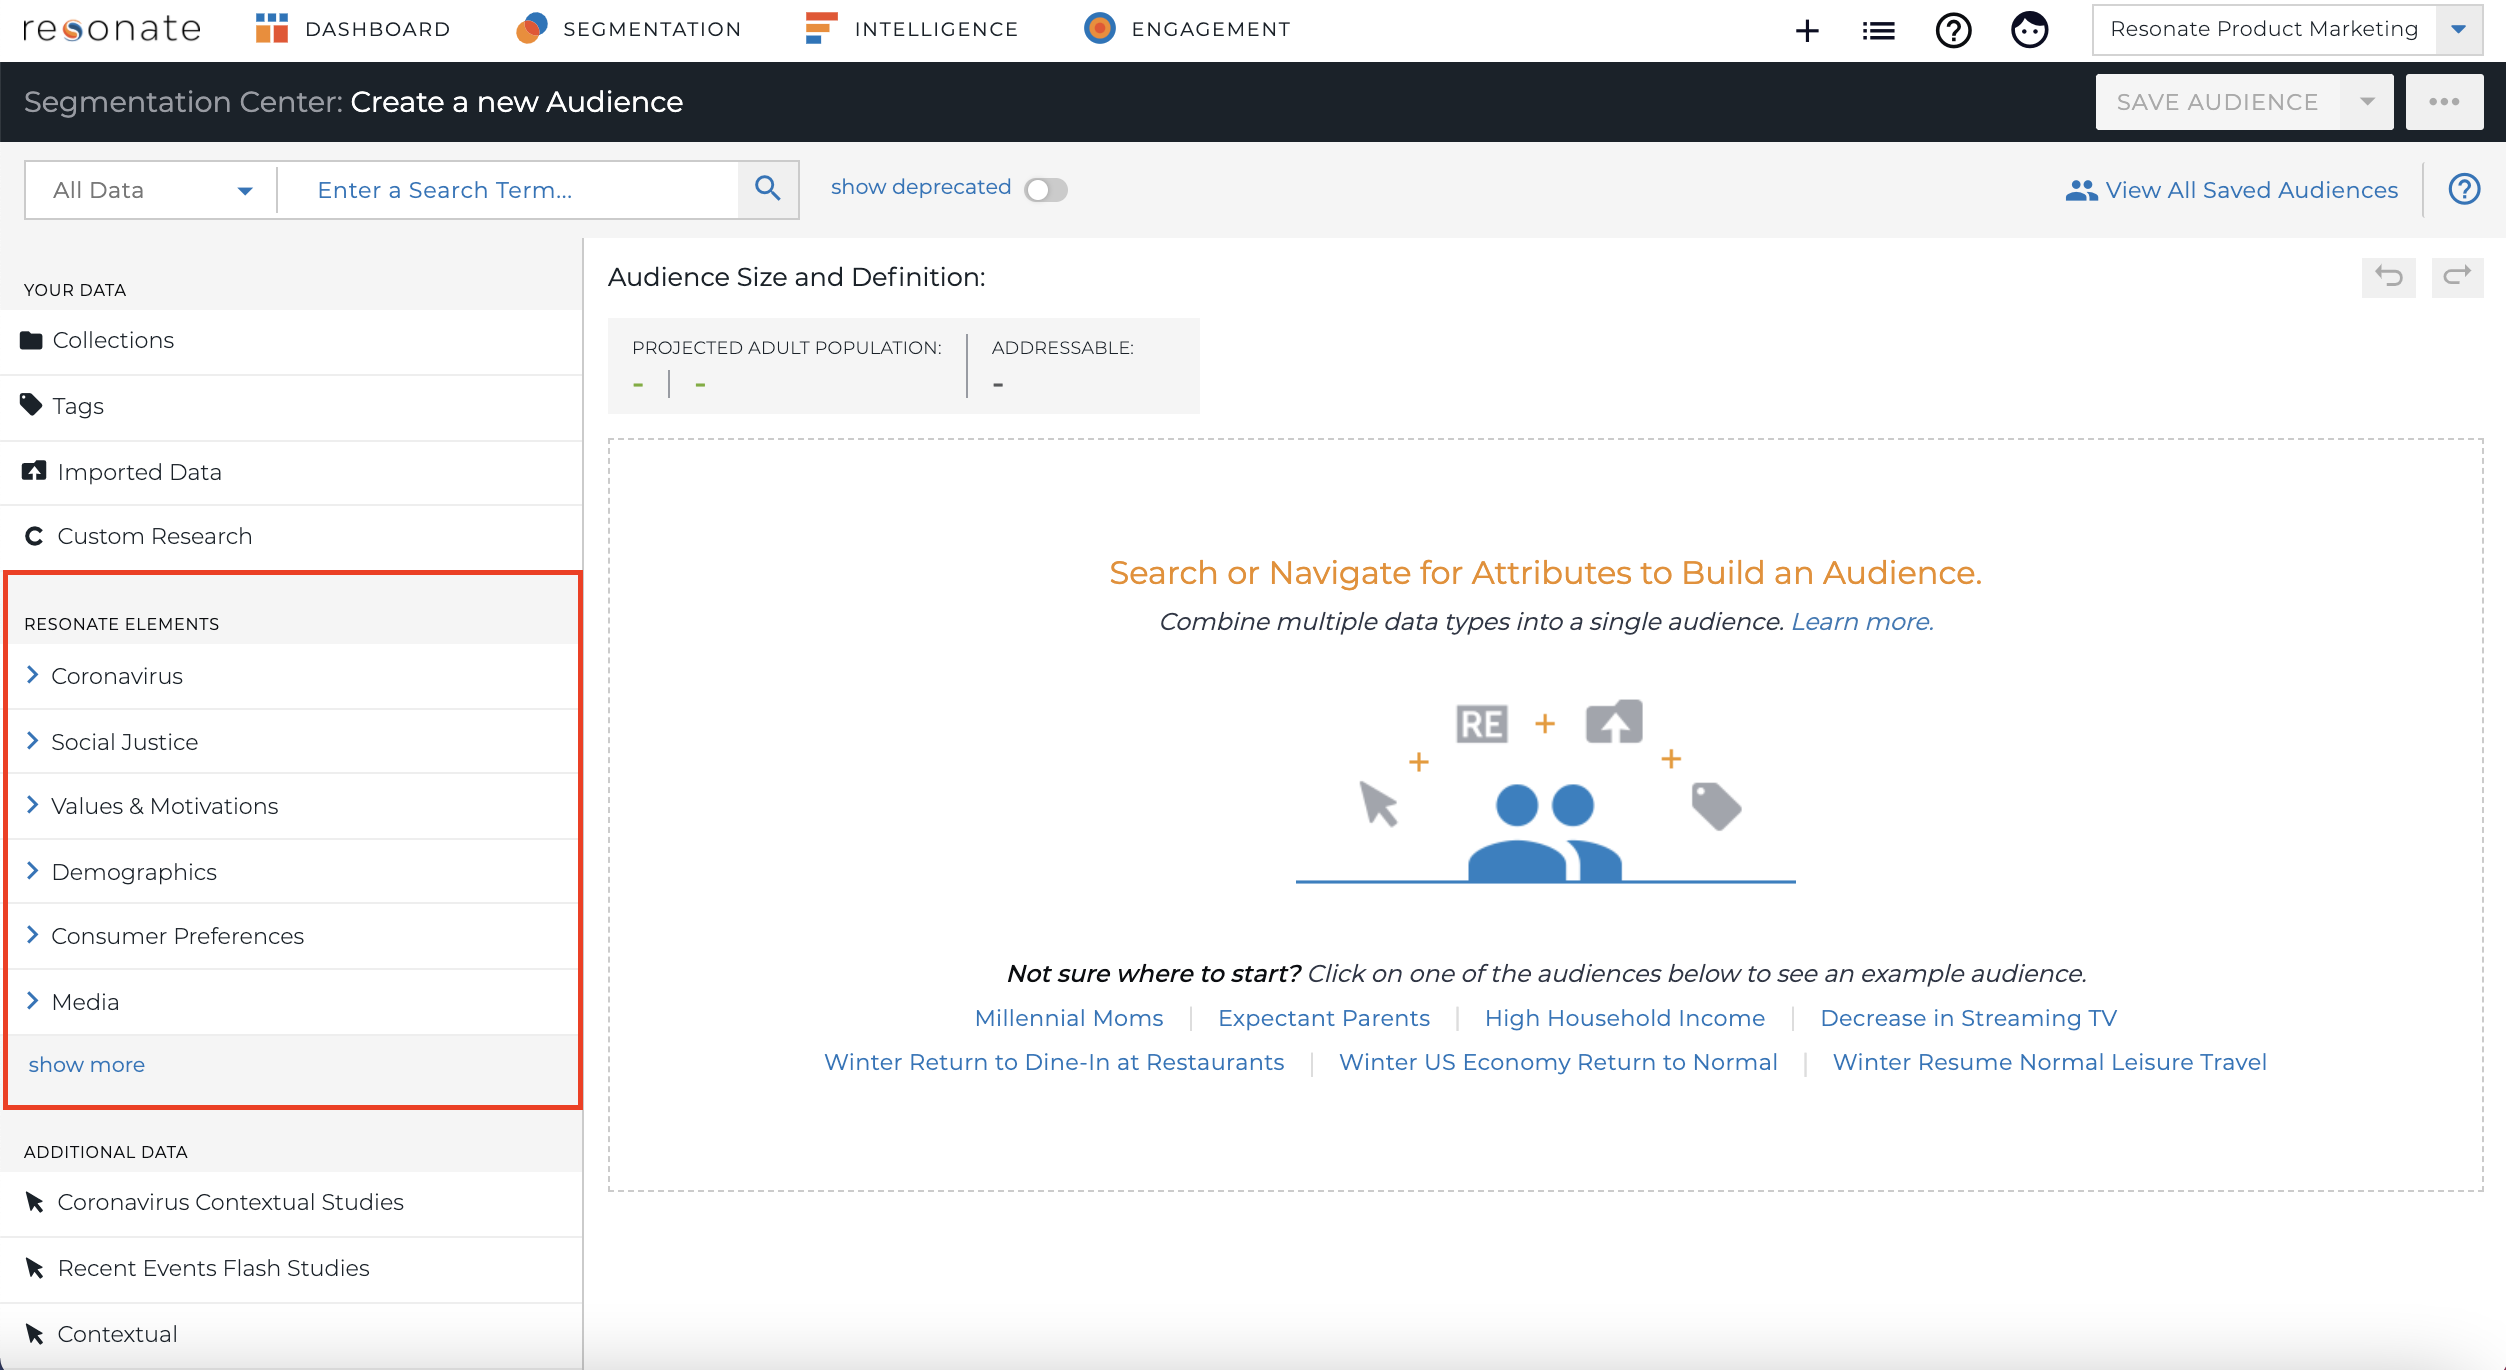The width and height of the screenshot is (2506, 1370).
Task: Open the All Data filter dropdown
Action: coord(151,190)
